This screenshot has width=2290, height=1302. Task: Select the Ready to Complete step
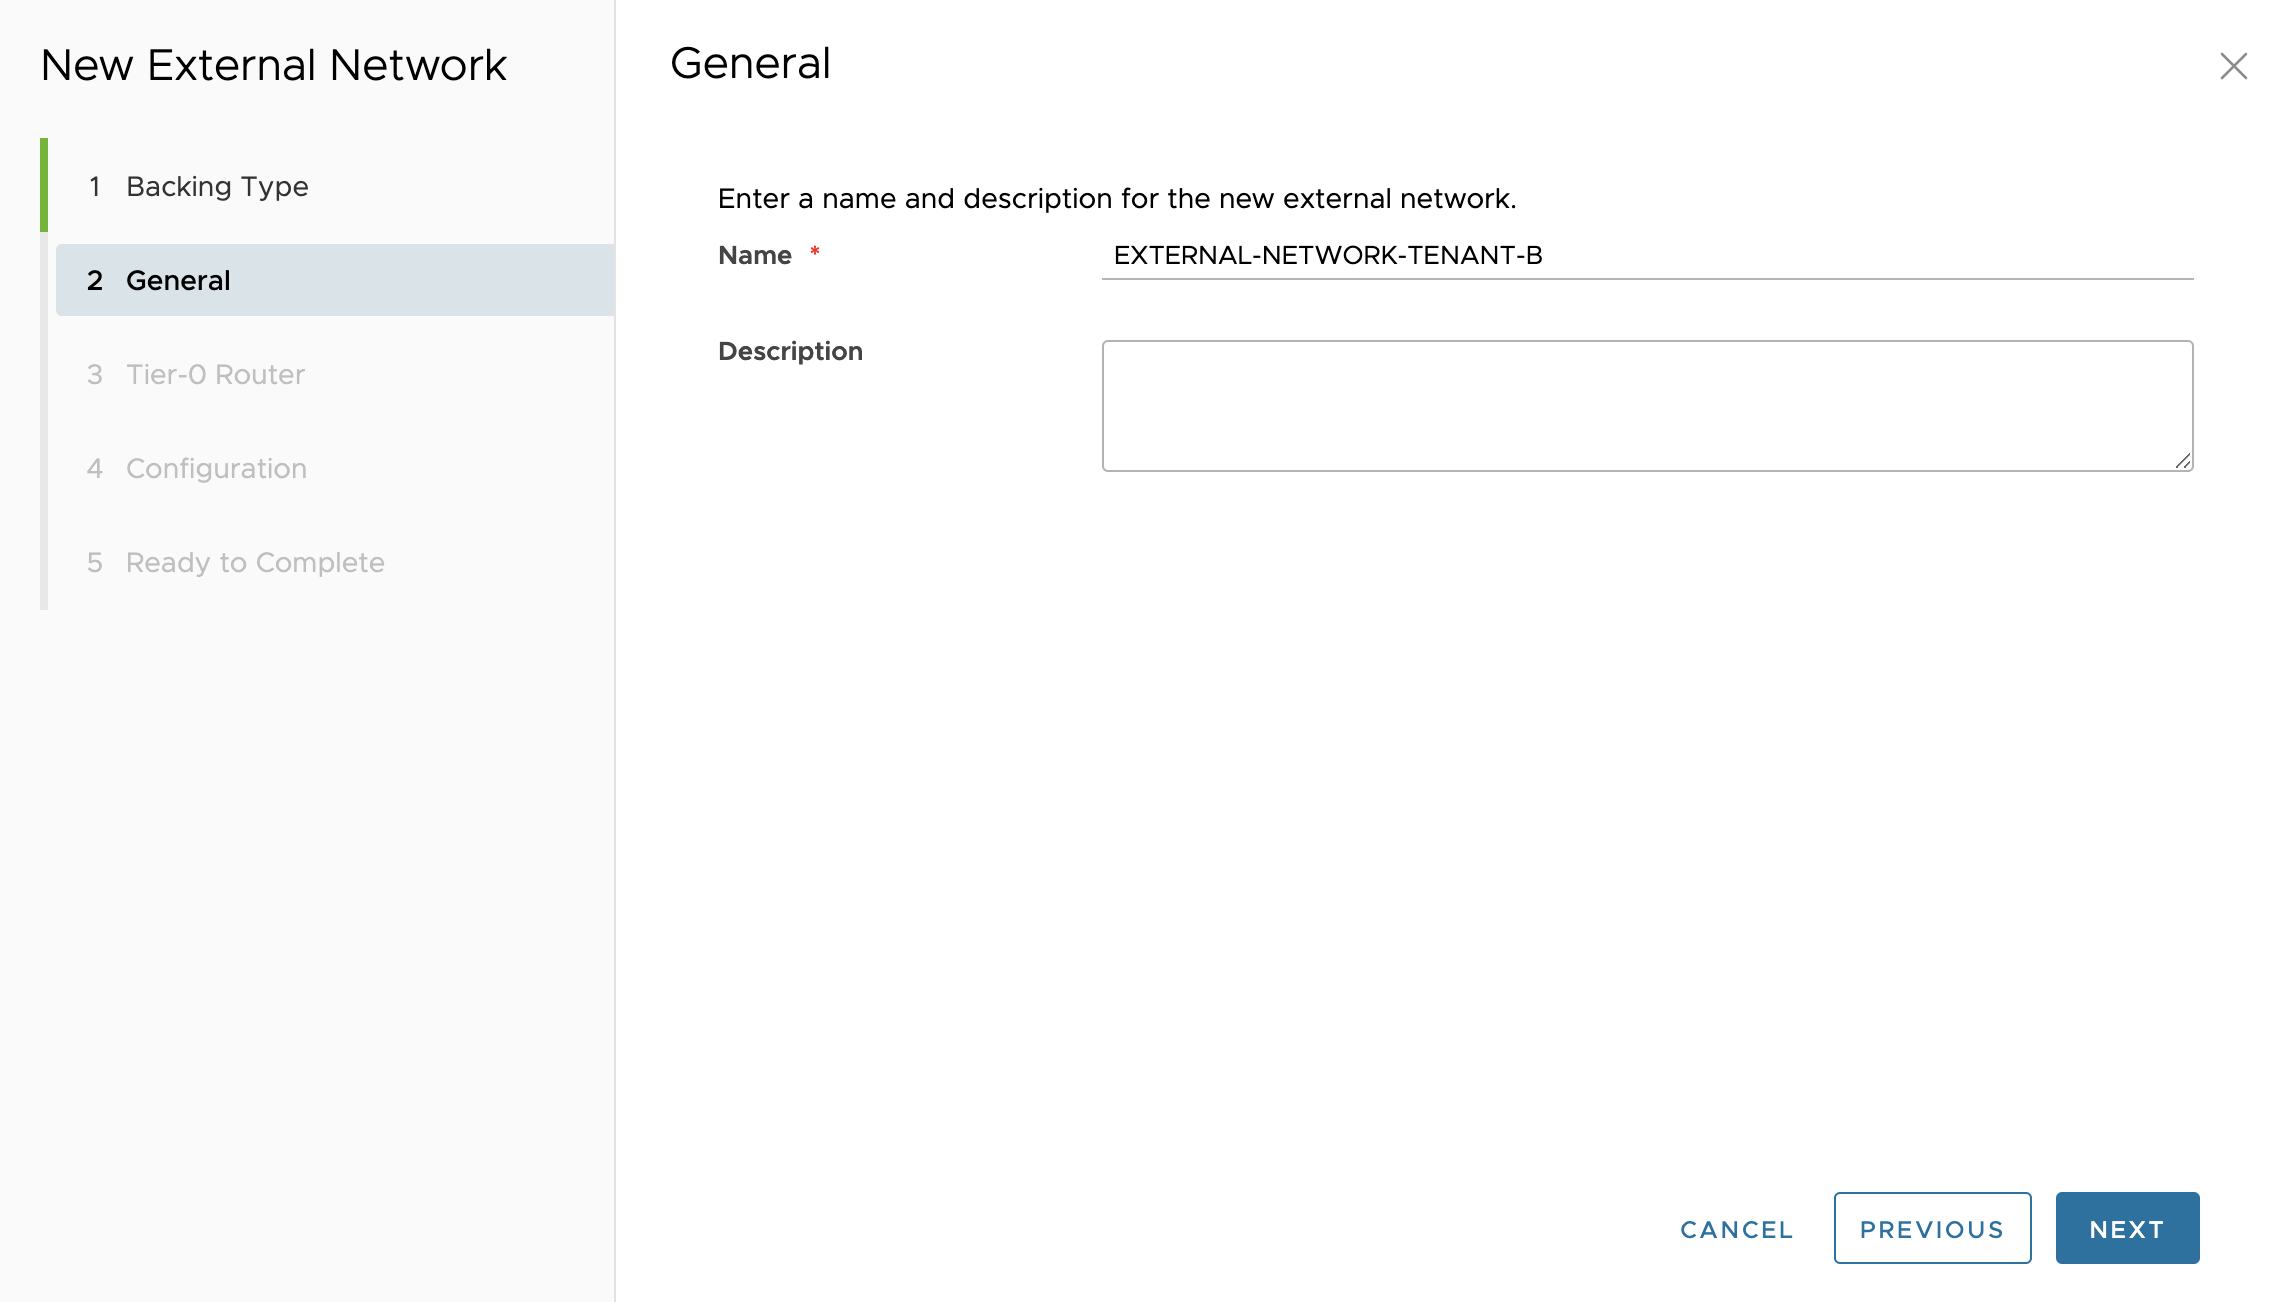pos(254,562)
